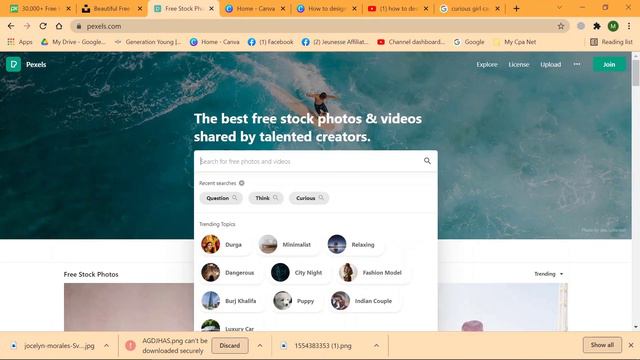The height and width of the screenshot is (360, 640).
Task: Open Chrome's three-dot menu
Action: (x=629, y=26)
